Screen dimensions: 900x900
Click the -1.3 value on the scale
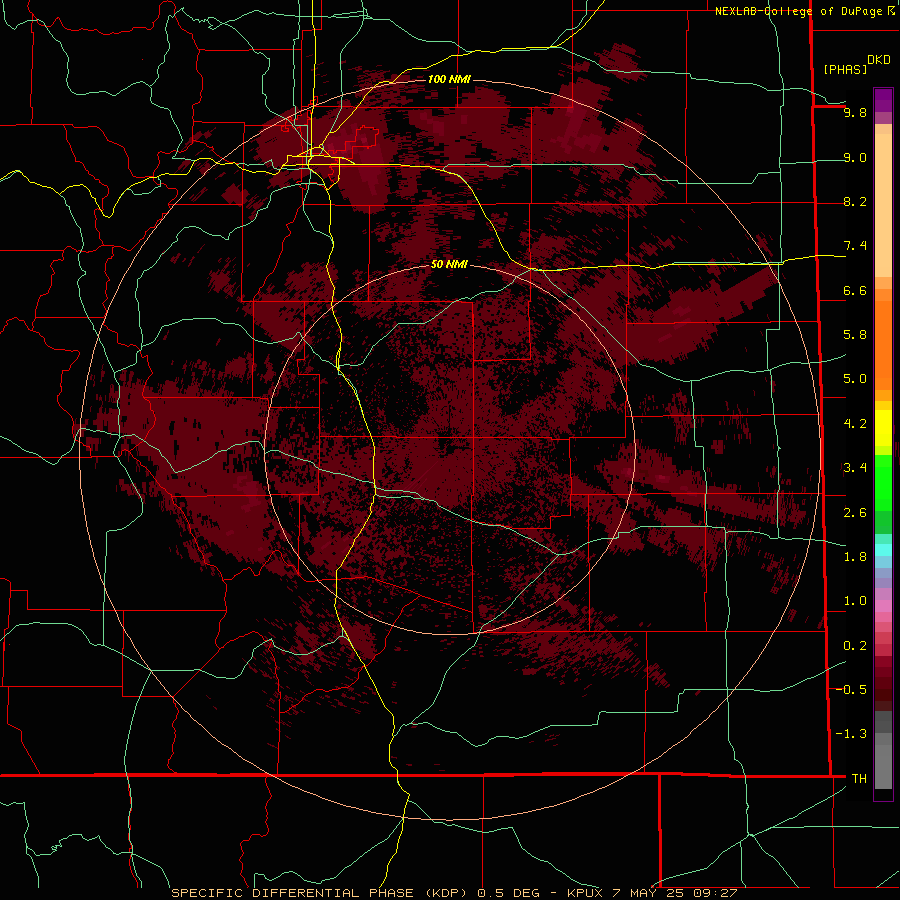click(851, 734)
